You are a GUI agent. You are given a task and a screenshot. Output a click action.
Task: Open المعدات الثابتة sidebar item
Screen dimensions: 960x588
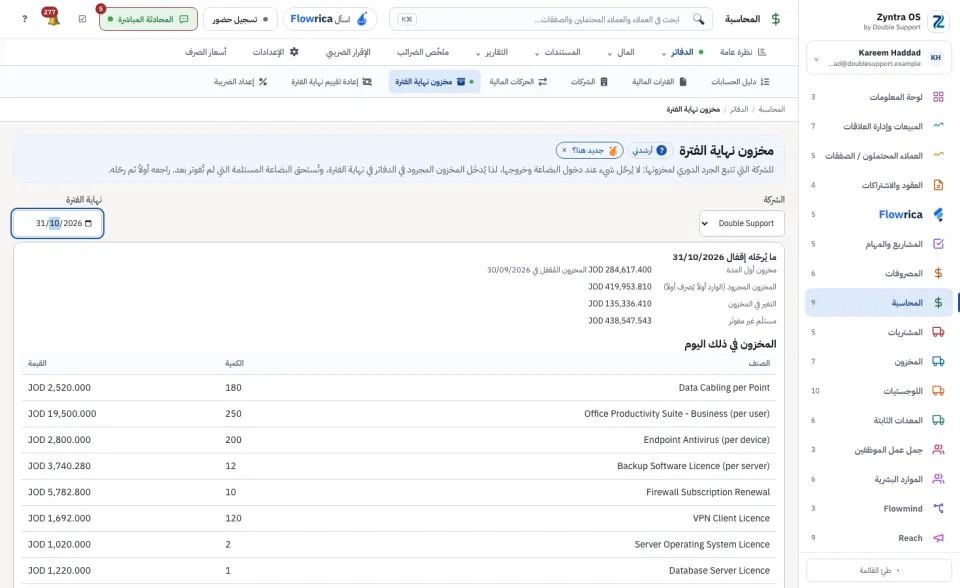coord(879,420)
